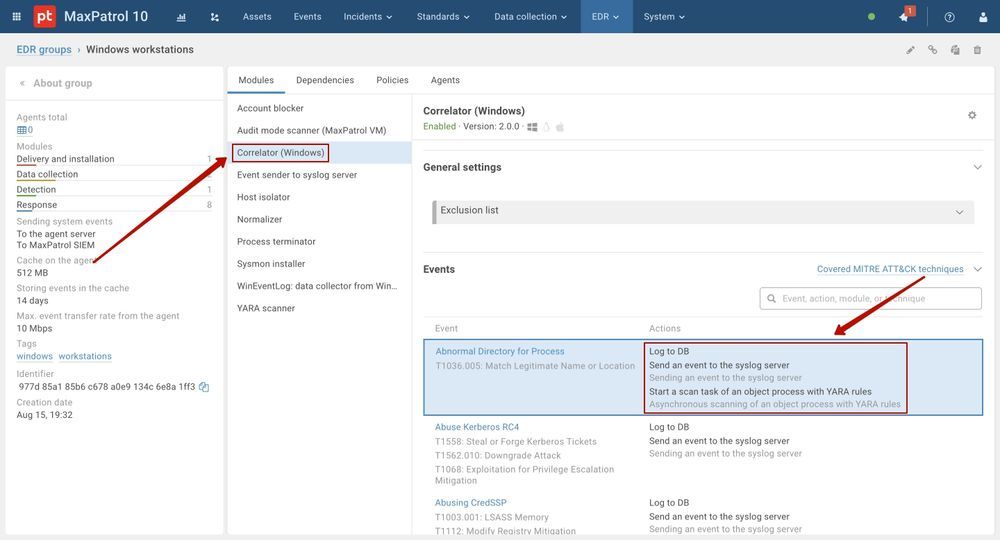Click T1558 Steal or Forge Kerberos Tickets
The height and width of the screenshot is (540, 1000).
[516, 442]
